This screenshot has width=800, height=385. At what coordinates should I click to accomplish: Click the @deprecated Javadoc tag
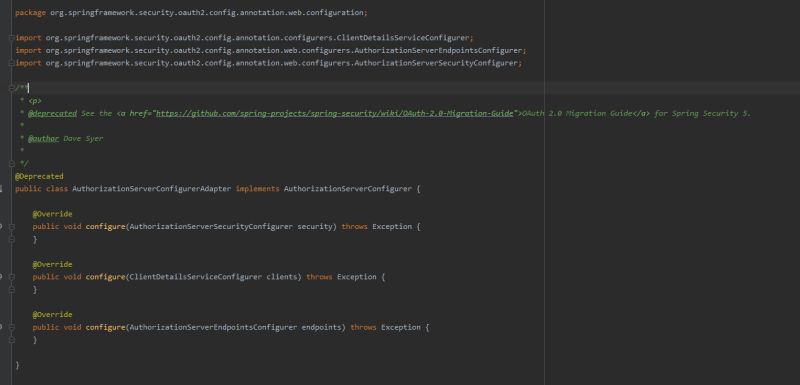[52, 113]
